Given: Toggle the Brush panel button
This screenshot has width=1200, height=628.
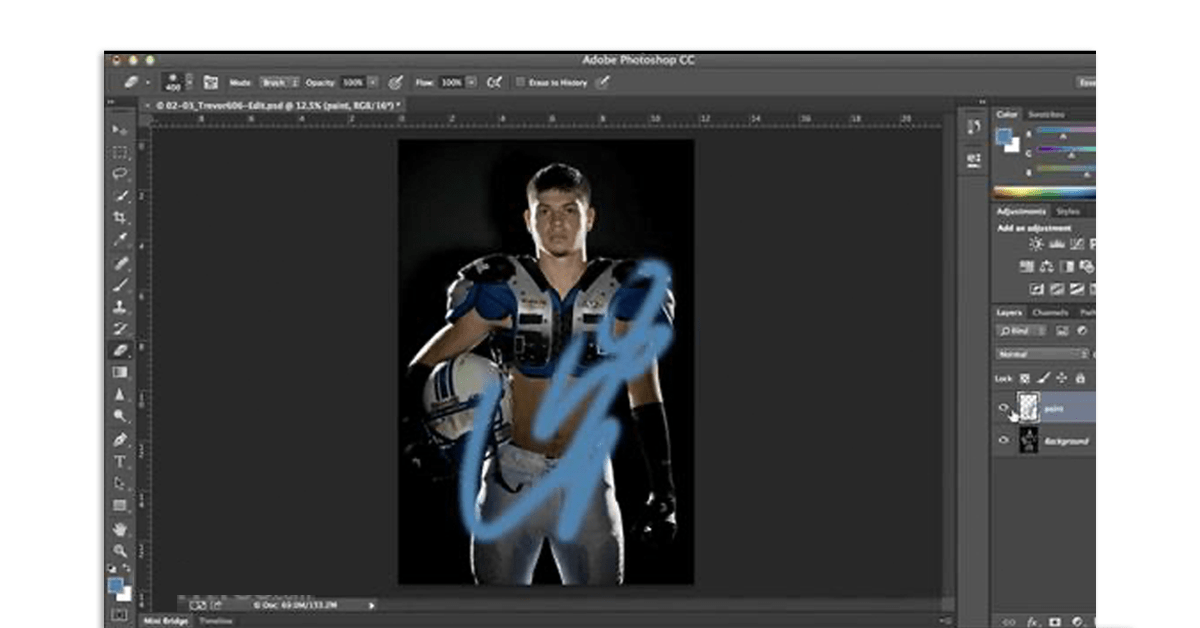Looking at the screenshot, I should tap(211, 83).
